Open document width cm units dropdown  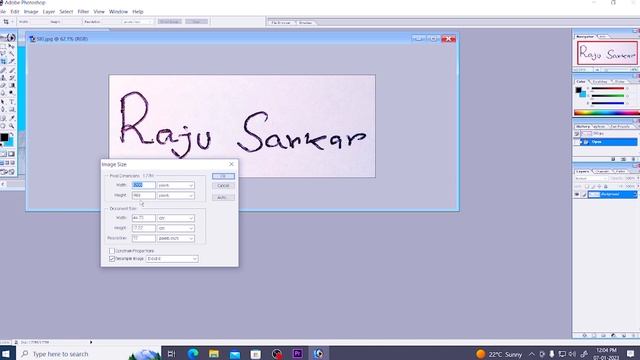(176, 218)
